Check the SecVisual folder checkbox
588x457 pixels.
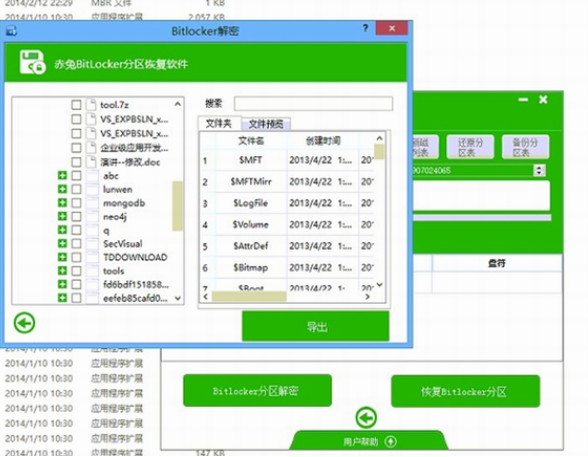tap(76, 244)
